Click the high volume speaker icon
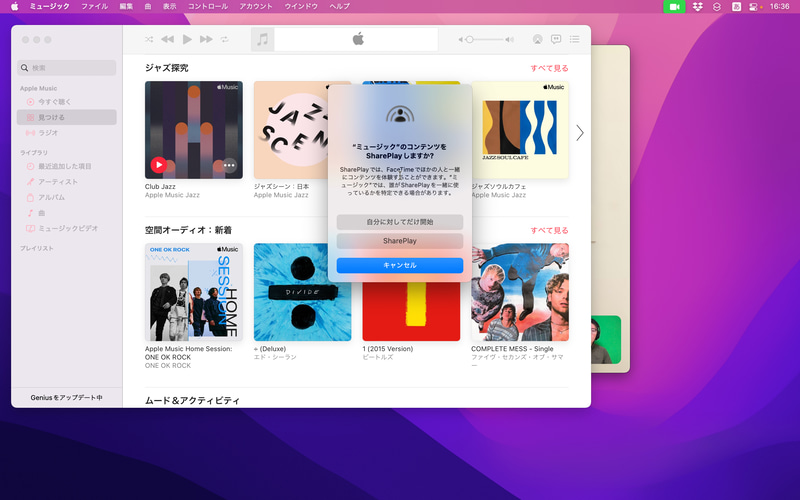 509,39
